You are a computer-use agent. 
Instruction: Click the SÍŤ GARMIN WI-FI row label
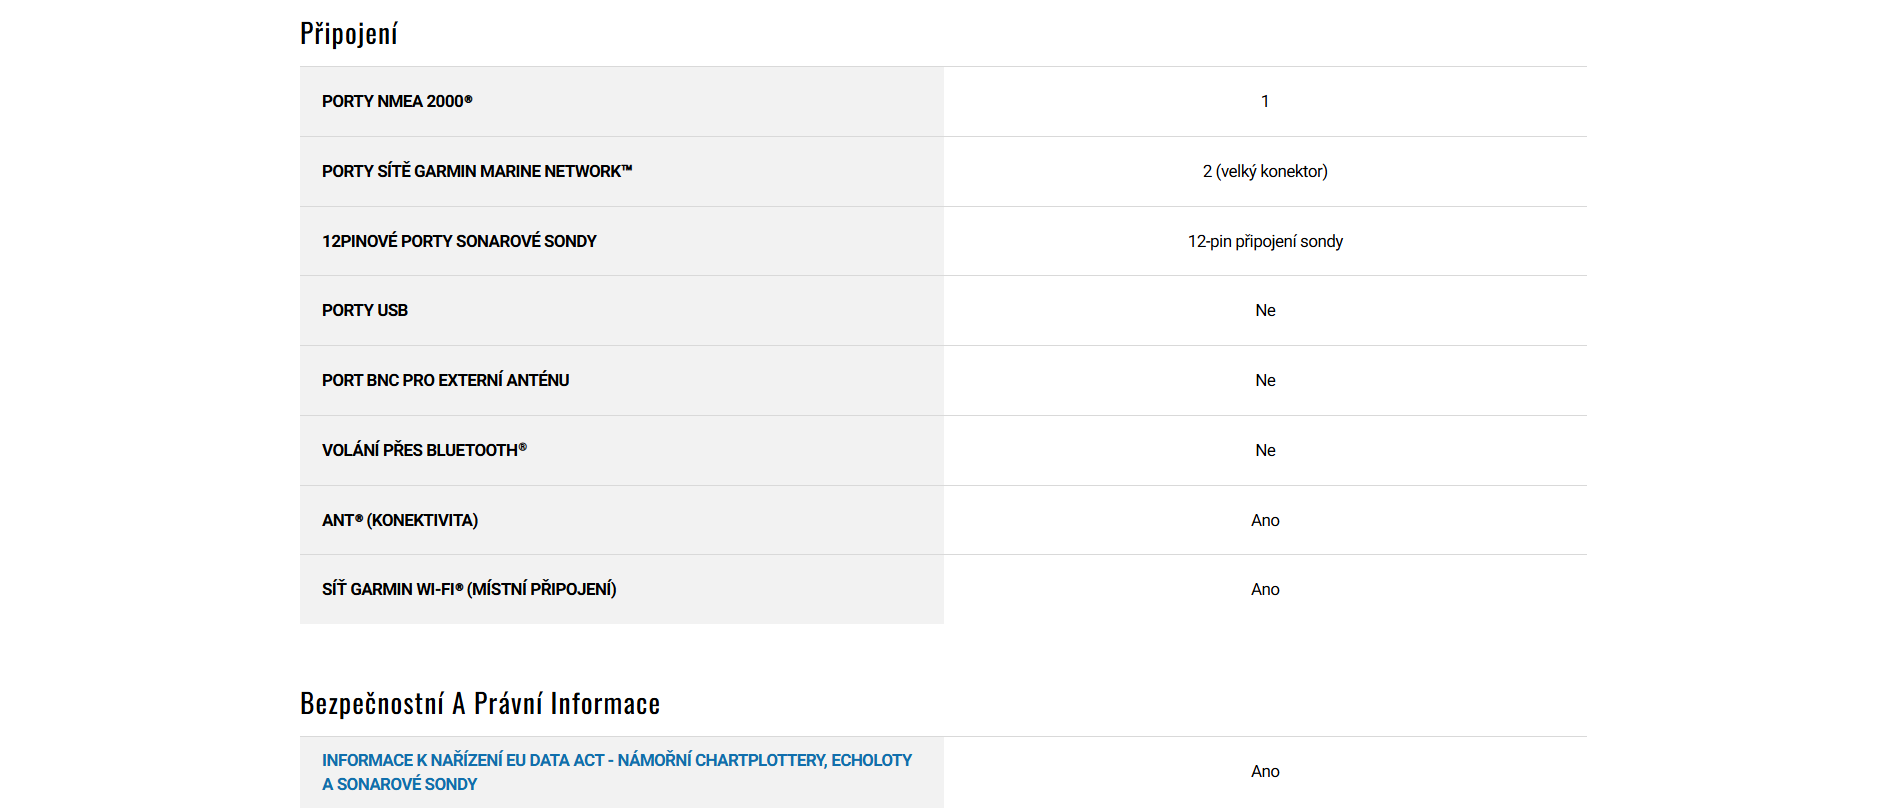pyautogui.click(x=469, y=589)
